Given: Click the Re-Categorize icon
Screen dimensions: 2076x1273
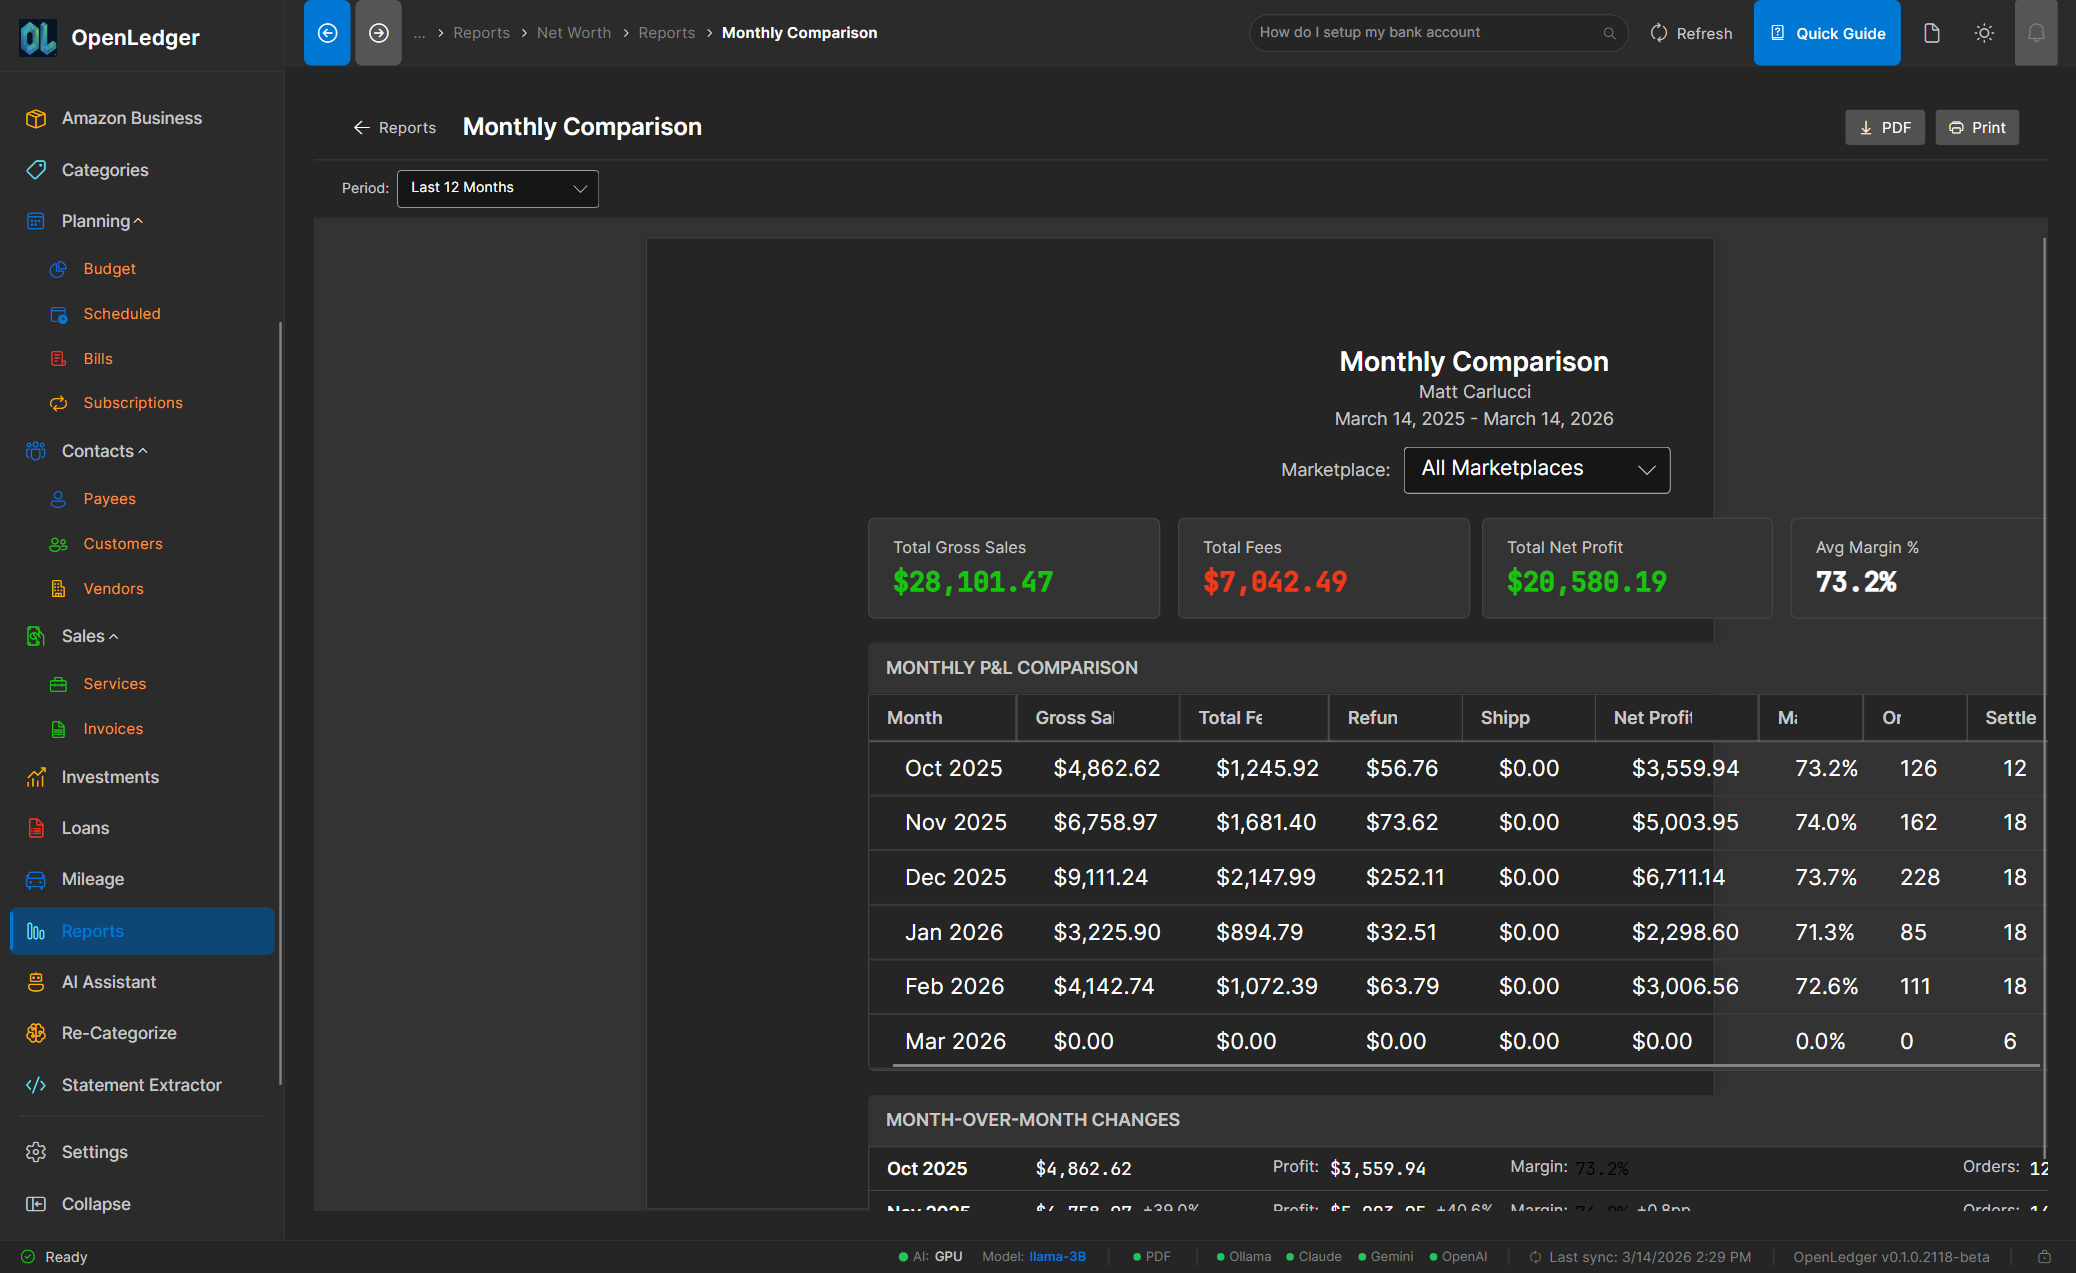Looking at the screenshot, I should [x=36, y=1032].
